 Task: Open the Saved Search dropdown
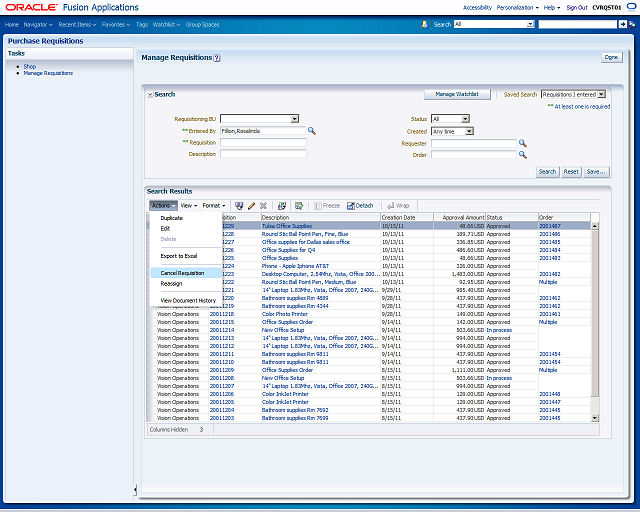tap(602, 94)
